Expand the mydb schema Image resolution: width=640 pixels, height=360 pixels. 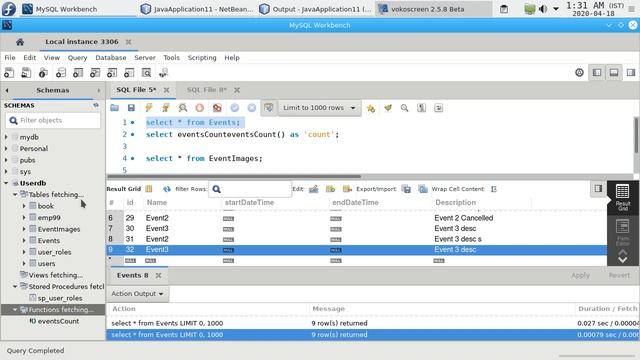tap(6, 137)
